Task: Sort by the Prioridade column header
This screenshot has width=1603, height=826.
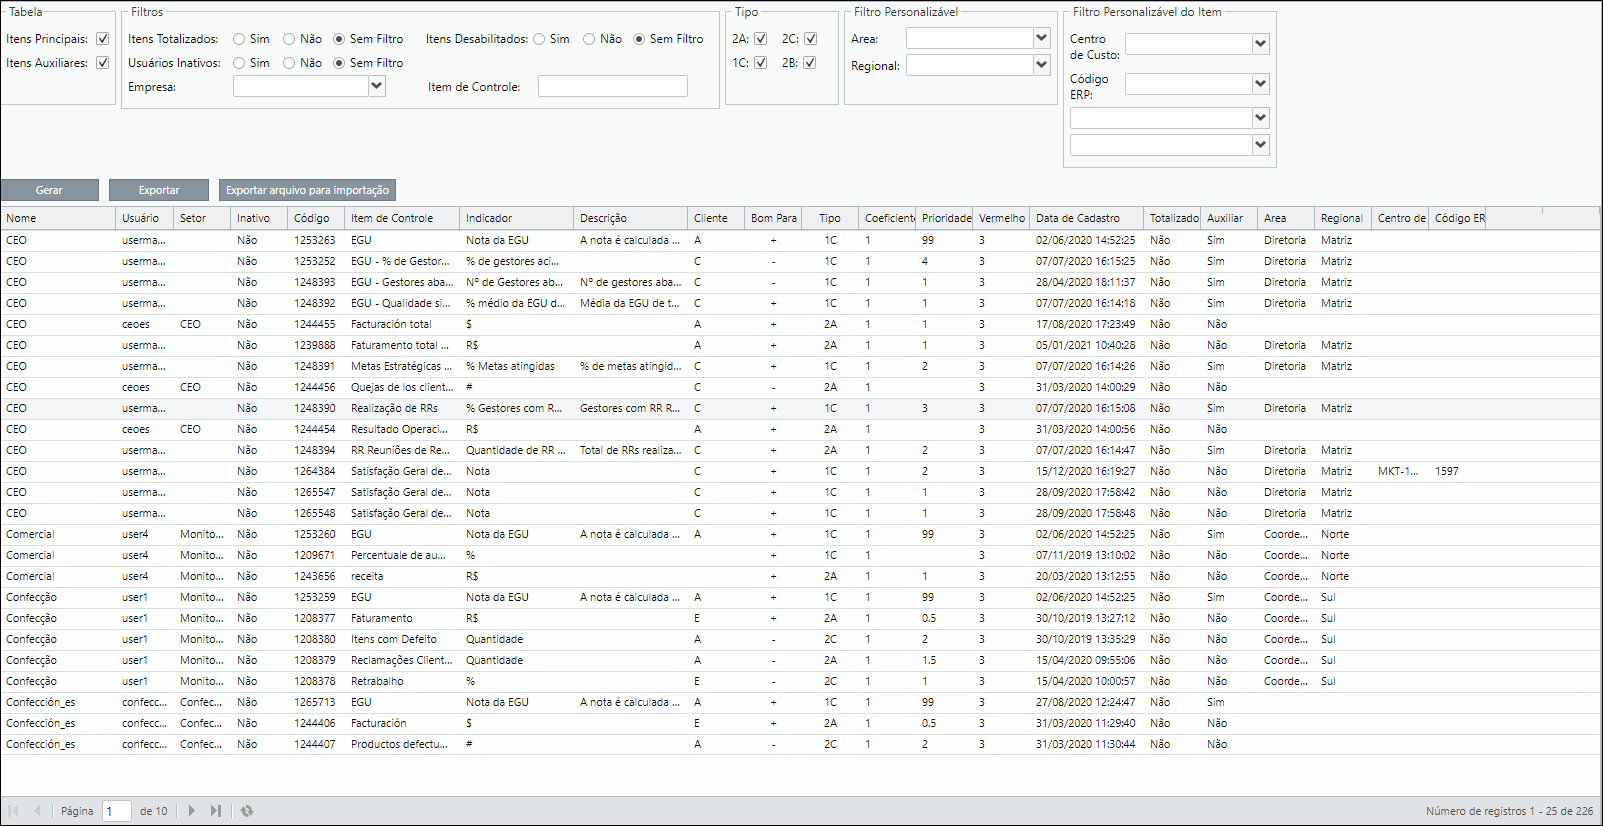Action: click(945, 218)
